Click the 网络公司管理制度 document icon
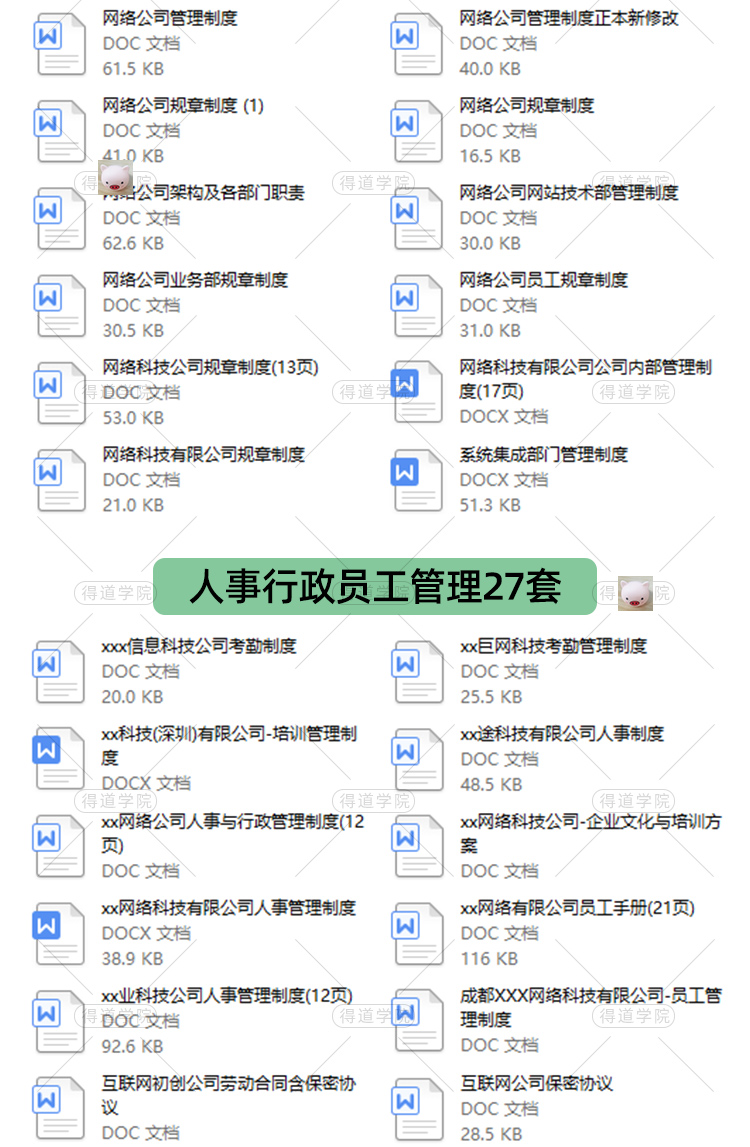The height and width of the screenshot is (1147, 750). pyautogui.click(x=60, y=44)
